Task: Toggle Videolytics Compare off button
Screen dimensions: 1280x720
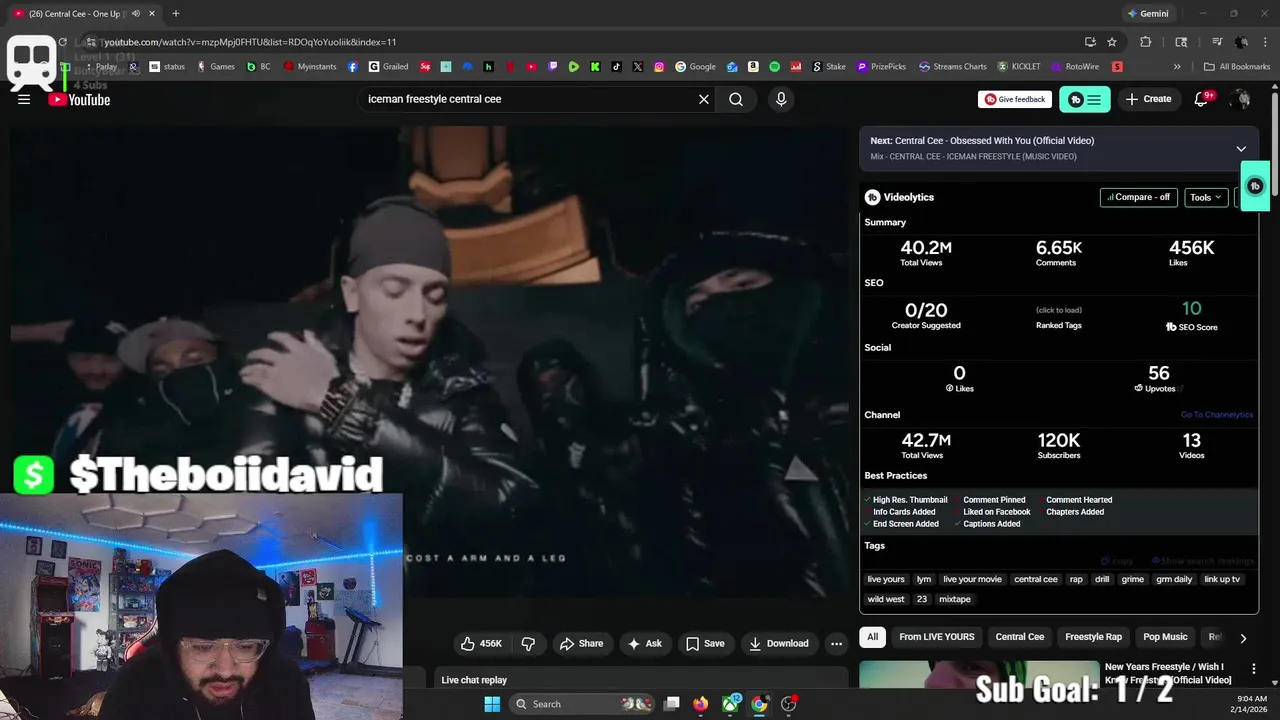Action: pos(1138,197)
